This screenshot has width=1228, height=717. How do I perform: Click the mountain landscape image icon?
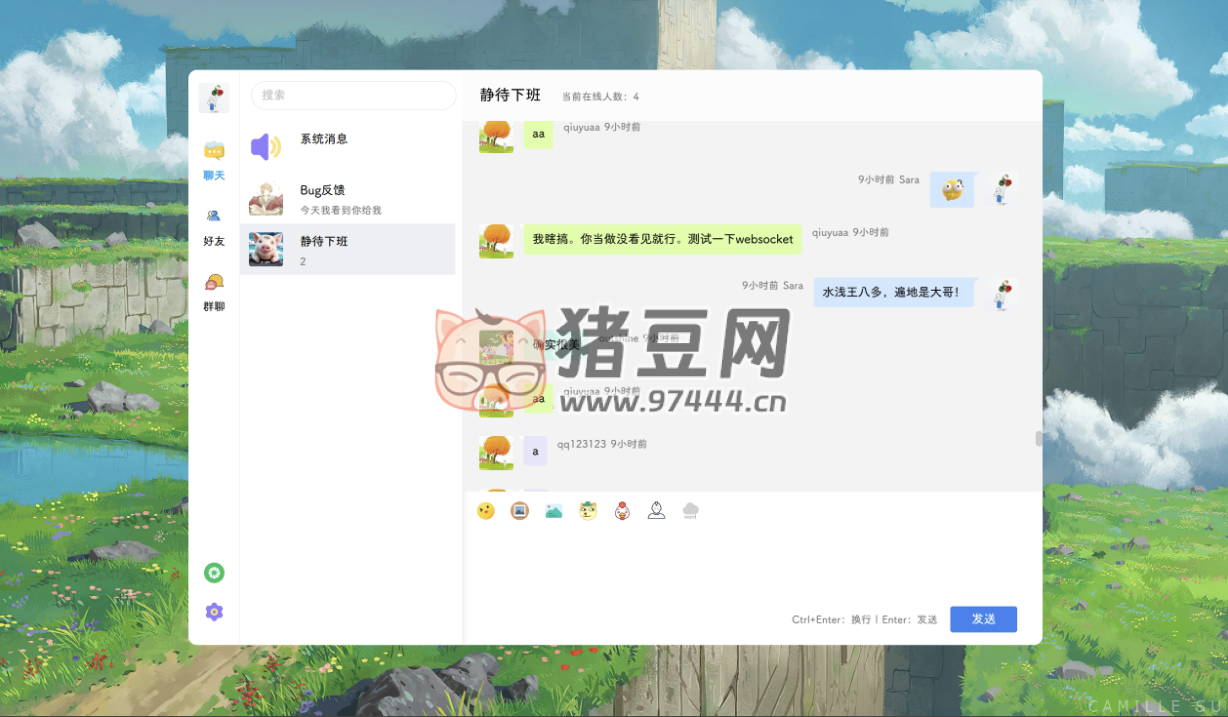[554, 511]
